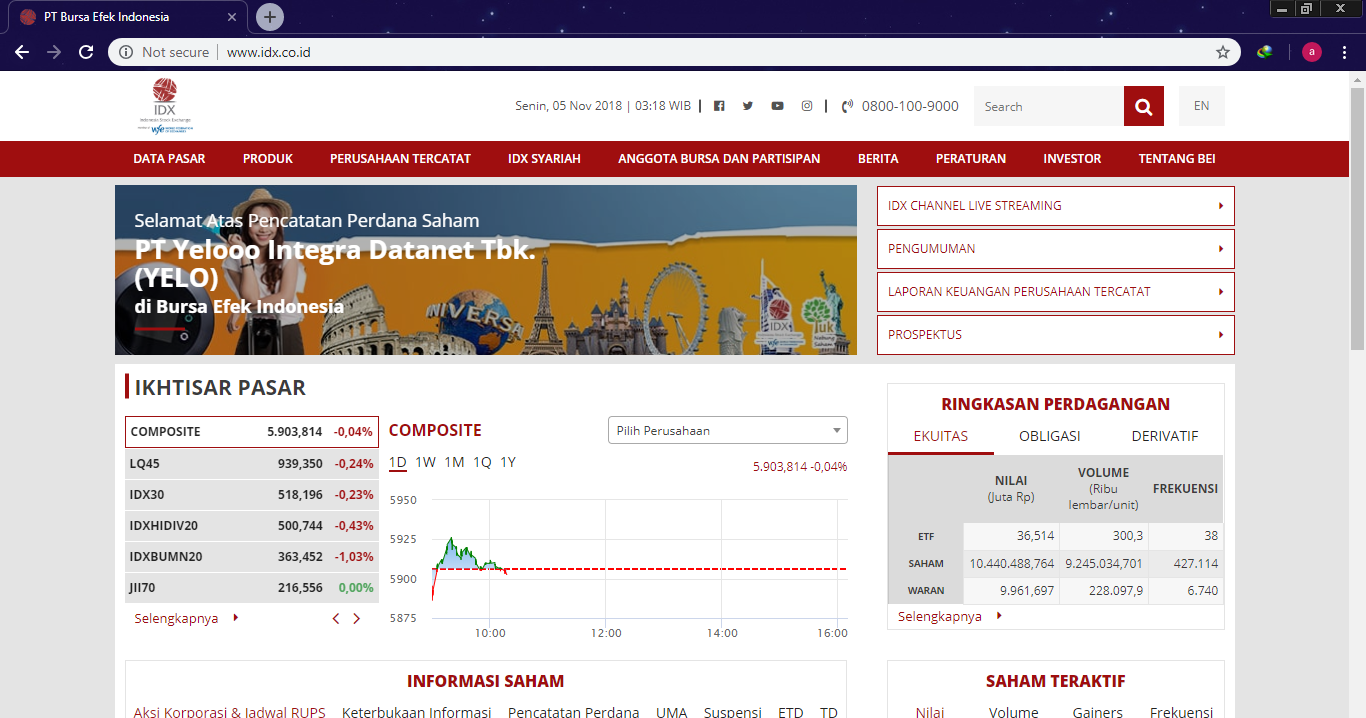Open Gainers tab in Saham Teraktif
1366x718 pixels.
[1098, 712]
